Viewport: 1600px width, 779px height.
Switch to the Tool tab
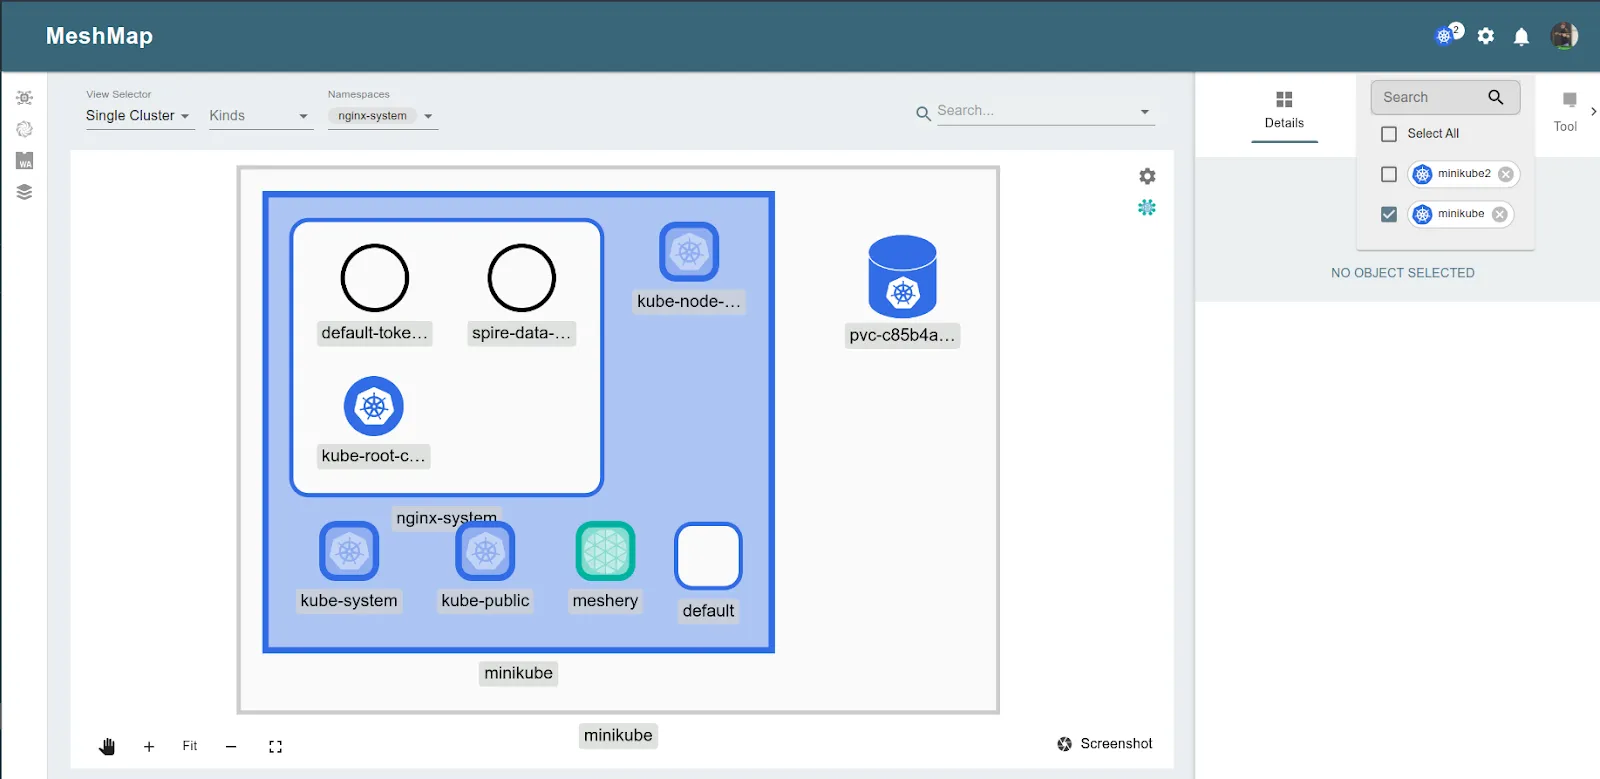1566,112
